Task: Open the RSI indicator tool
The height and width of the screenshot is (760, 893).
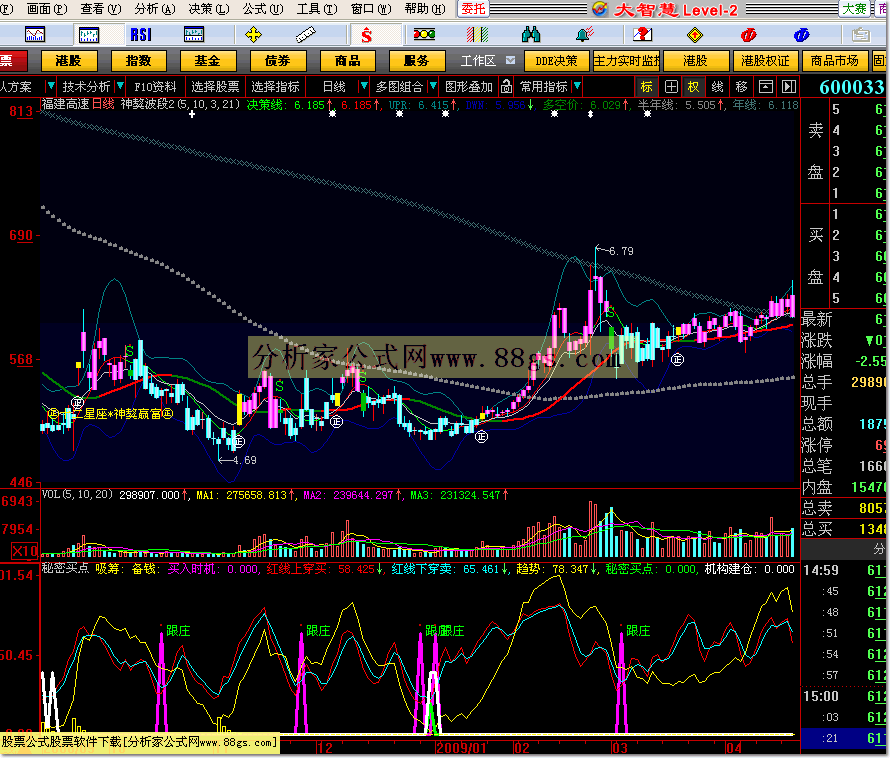Action: 141,35
